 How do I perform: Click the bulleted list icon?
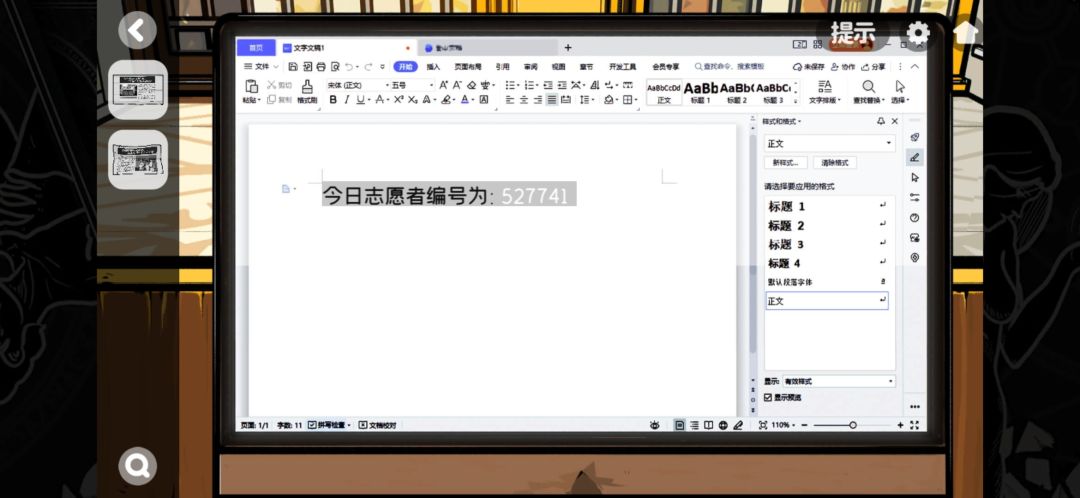coord(510,85)
